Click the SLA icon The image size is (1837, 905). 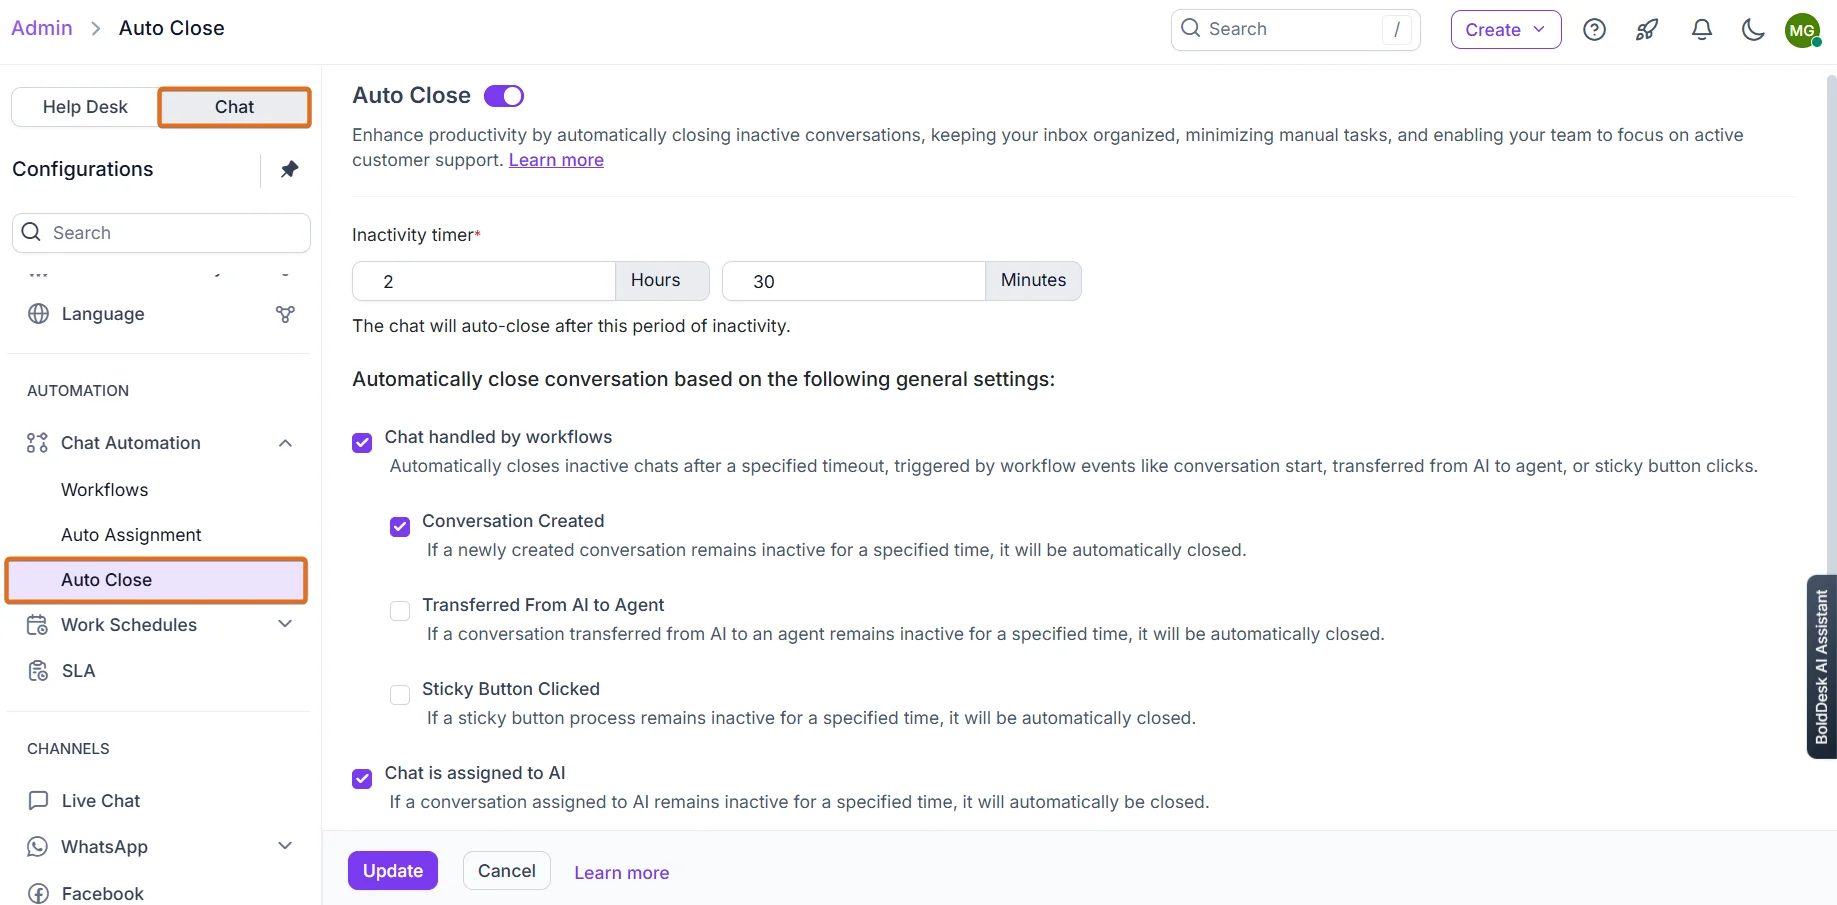pos(38,671)
